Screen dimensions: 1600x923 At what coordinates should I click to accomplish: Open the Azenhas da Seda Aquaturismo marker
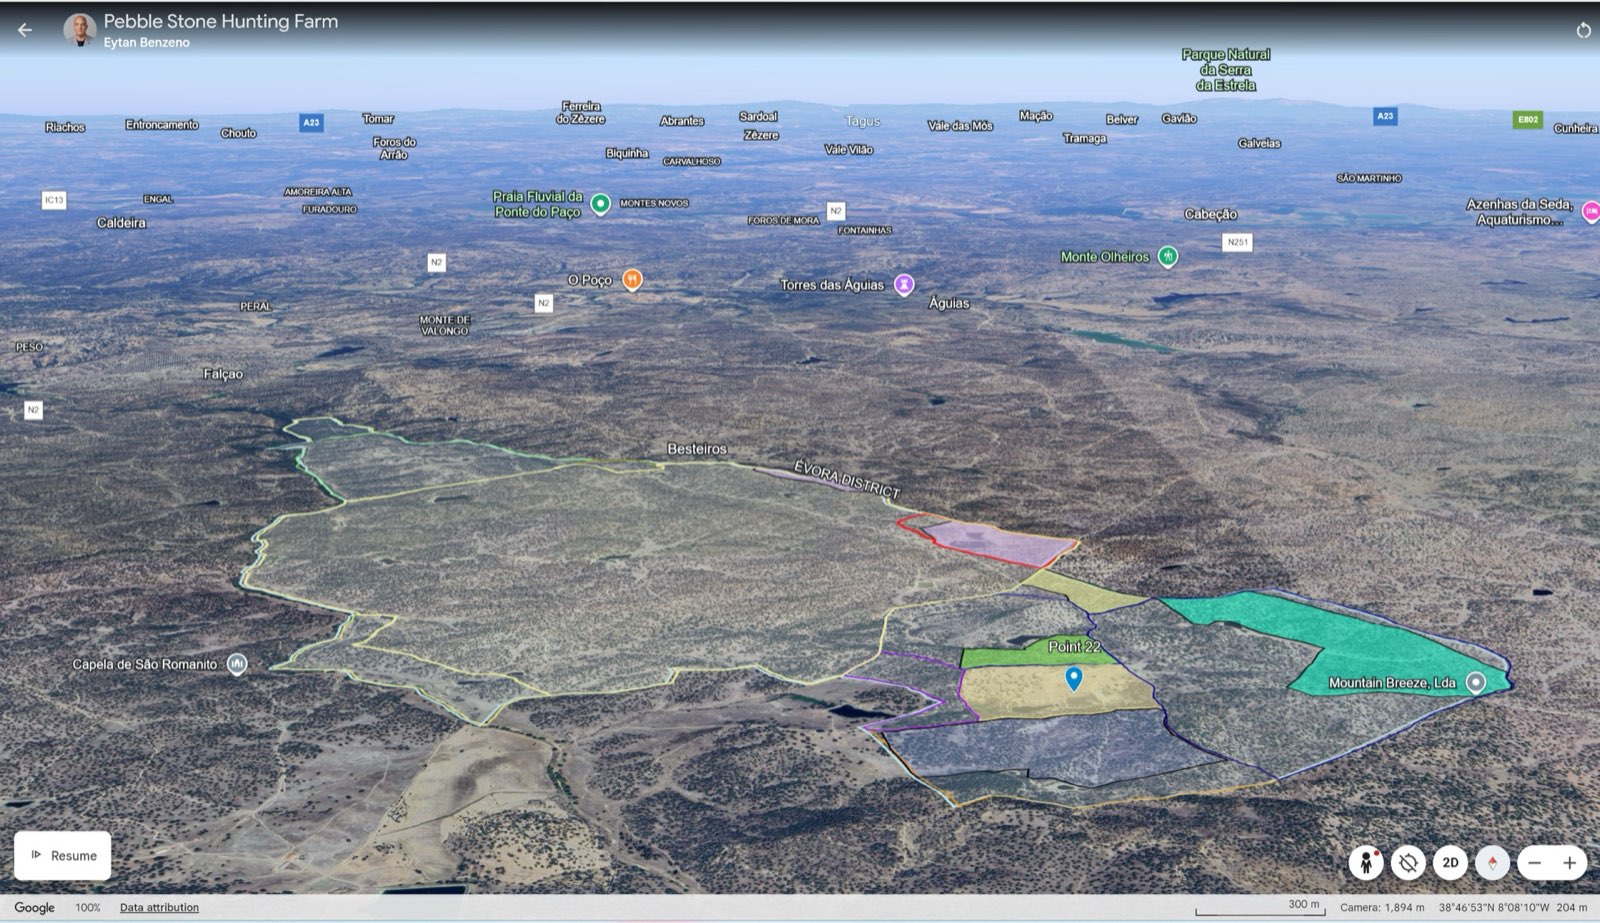click(x=1589, y=211)
